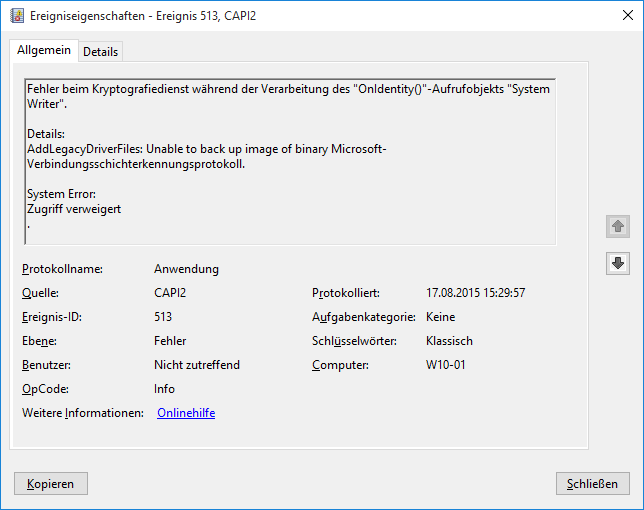Click the Schlüsselwörter value Klassisch
644x510 pixels.
[x=449, y=341]
